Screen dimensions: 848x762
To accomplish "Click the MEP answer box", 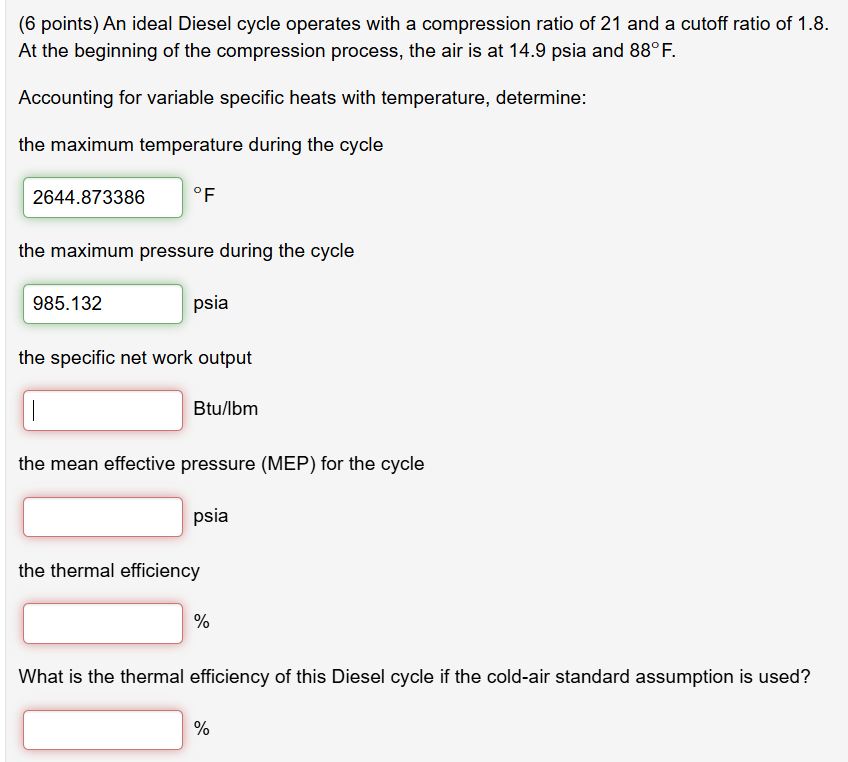I will (x=102, y=516).
